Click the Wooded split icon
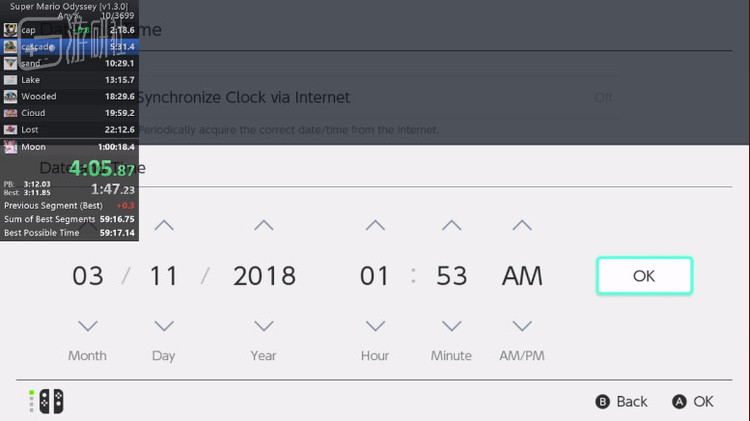The width and height of the screenshot is (750, 421). point(11,96)
